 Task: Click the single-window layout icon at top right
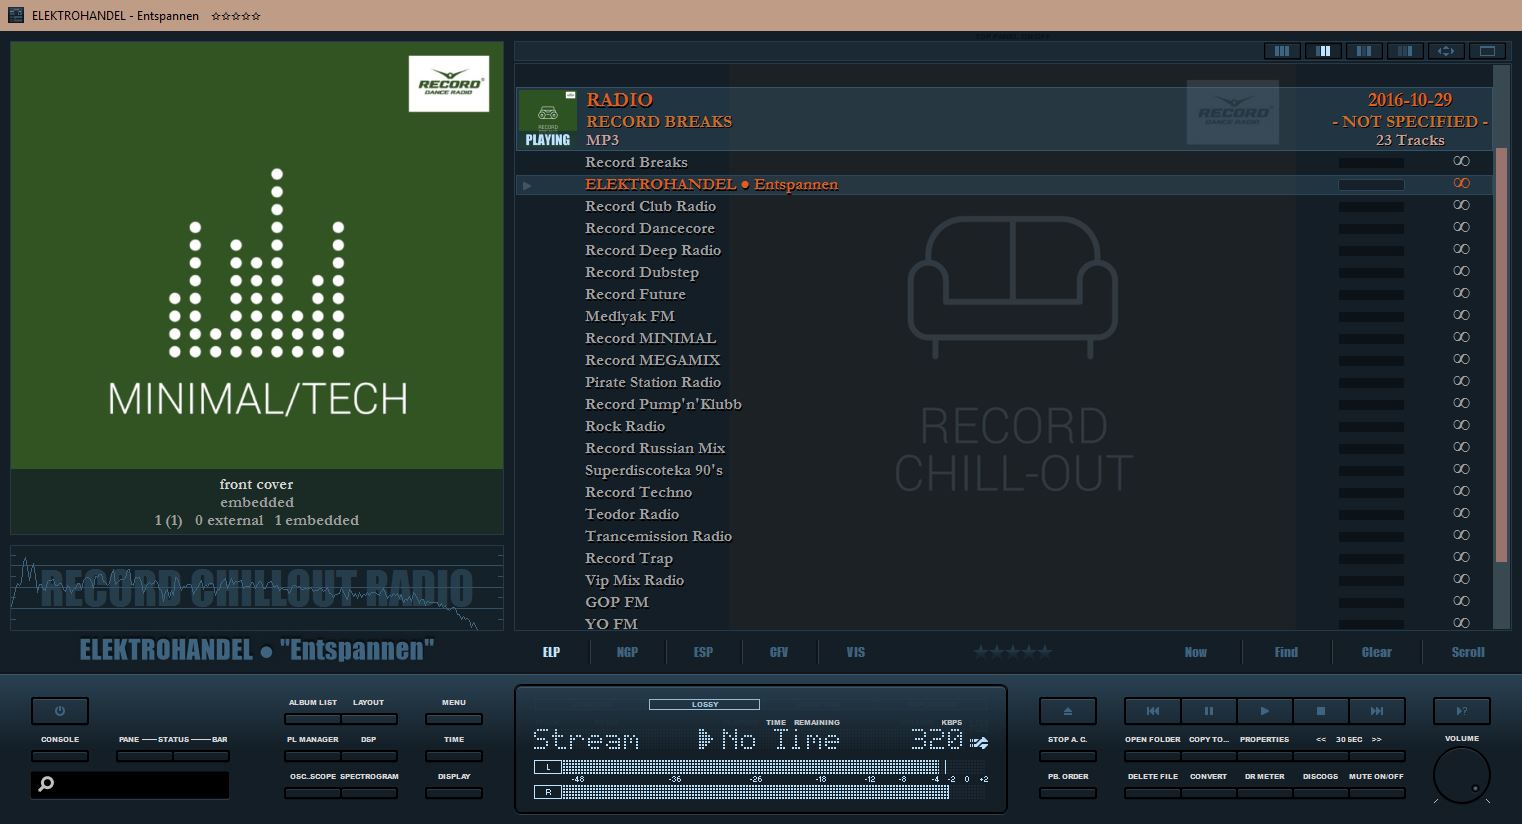pyautogui.click(x=1487, y=51)
